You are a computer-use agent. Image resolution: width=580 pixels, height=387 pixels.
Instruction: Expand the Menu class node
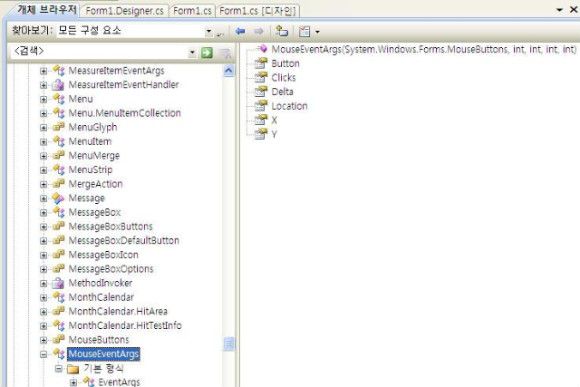pos(43,99)
